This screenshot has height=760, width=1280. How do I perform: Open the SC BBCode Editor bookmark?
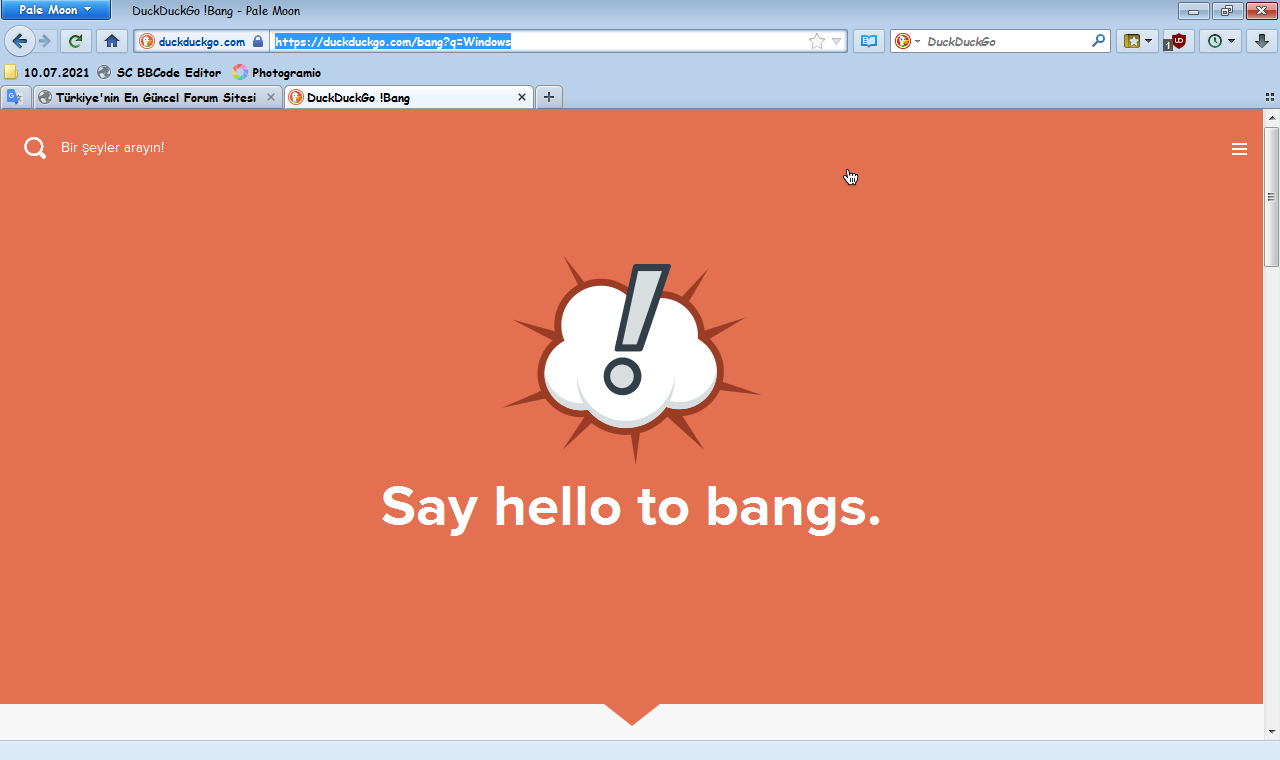(159, 72)
